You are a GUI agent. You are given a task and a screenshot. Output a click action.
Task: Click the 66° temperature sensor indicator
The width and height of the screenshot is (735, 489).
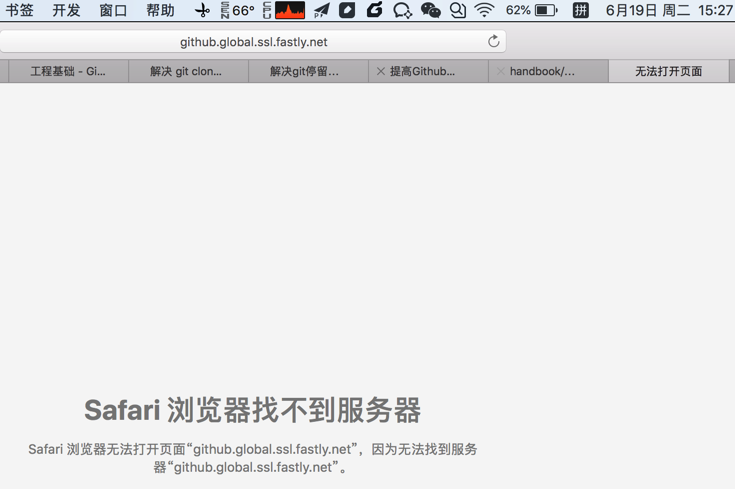tap(238, 10)
